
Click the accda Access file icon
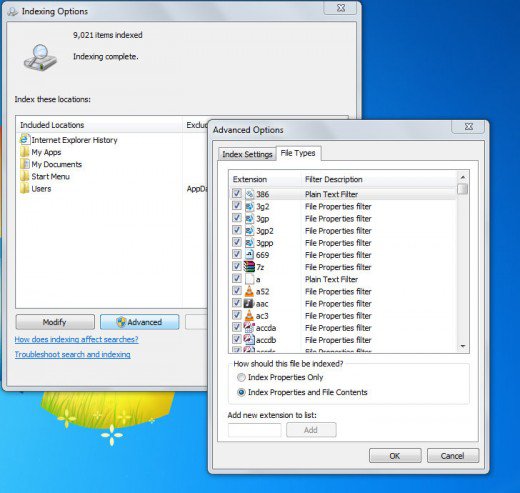click(249, 328)
